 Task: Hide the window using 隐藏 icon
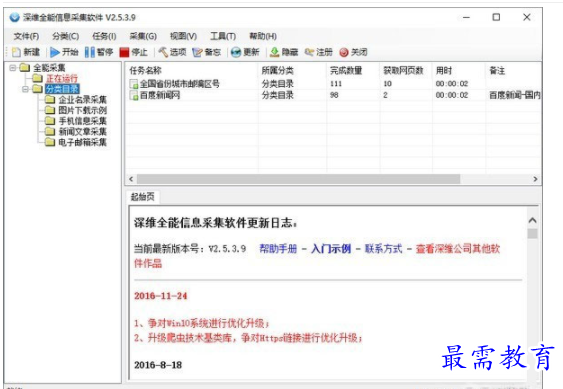coord(274,52)
